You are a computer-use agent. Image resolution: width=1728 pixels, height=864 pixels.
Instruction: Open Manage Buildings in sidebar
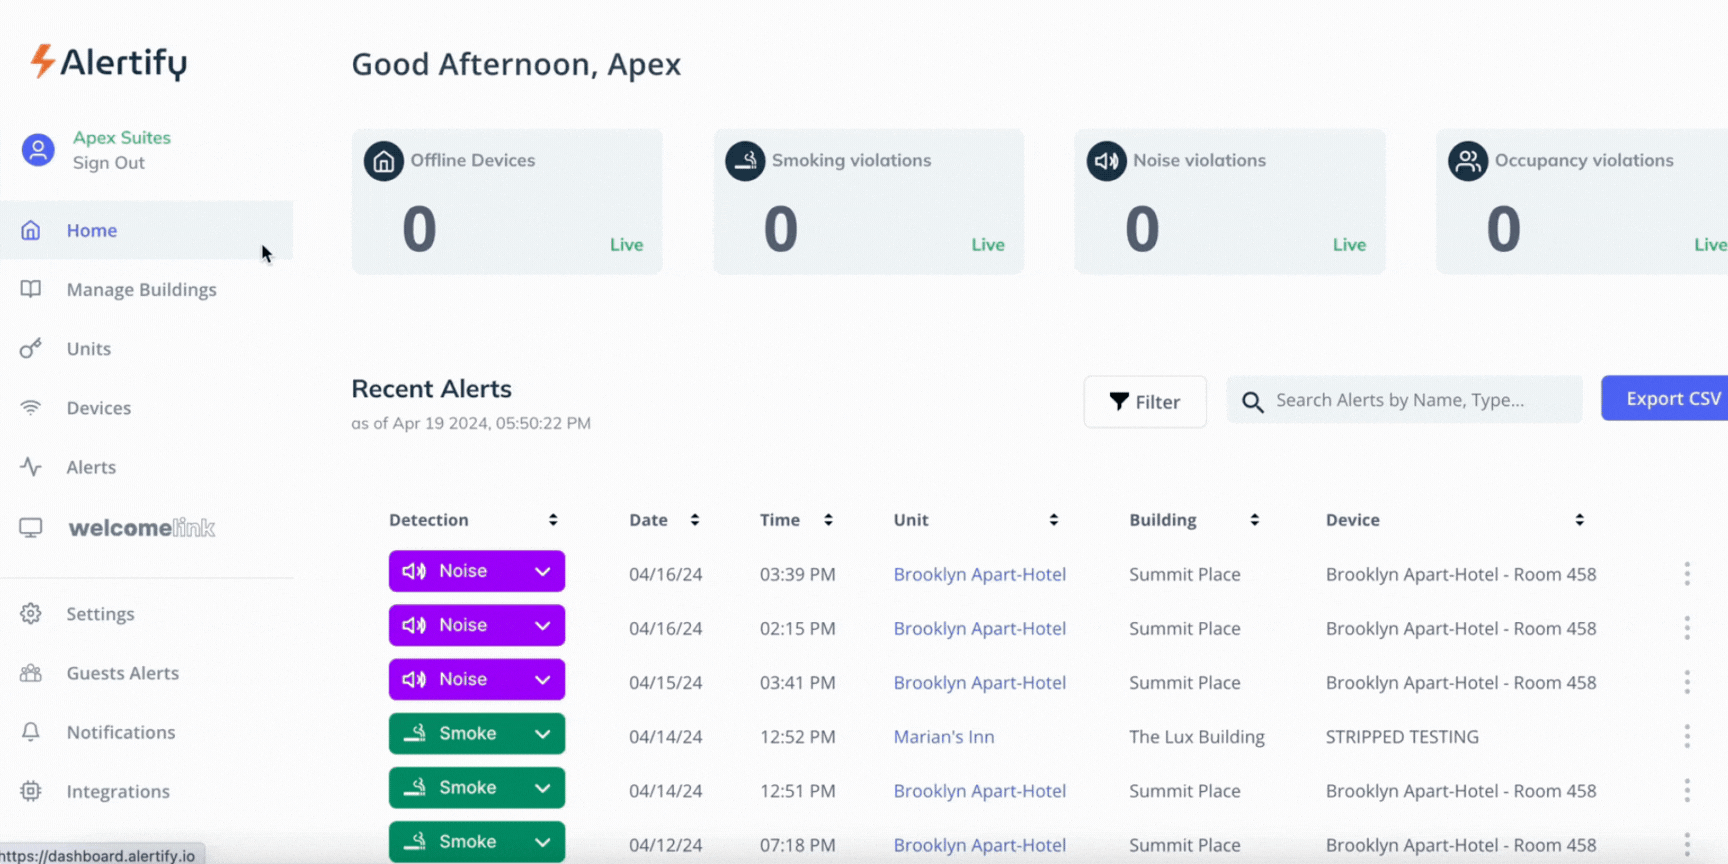tap(141, 290)
